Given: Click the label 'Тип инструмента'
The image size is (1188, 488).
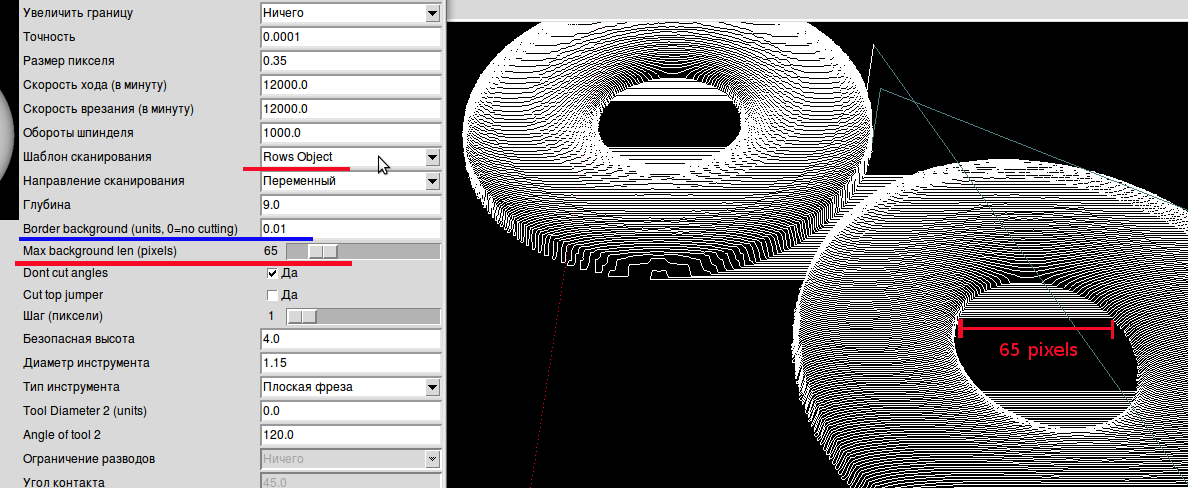Looking at the screenshot, I should (71, 386).
